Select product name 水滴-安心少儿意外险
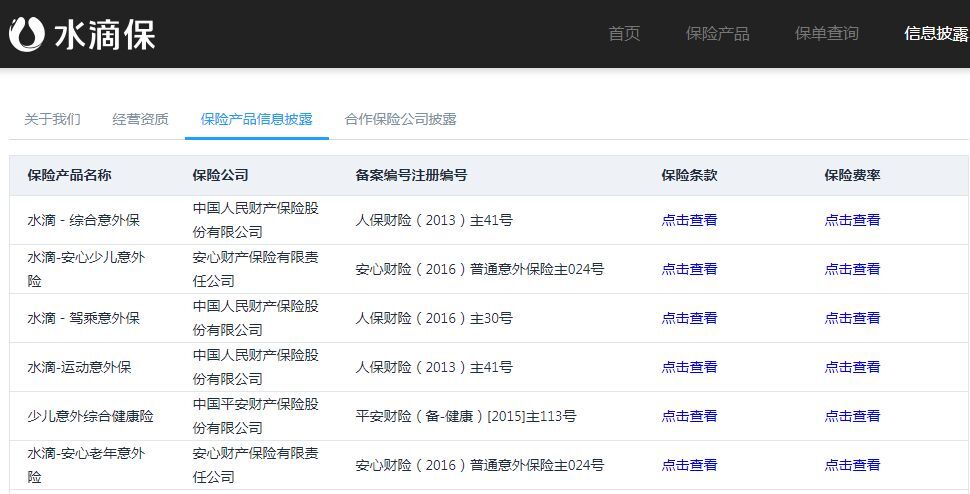This screenshot has width=970, height=494. click(86, 269)
